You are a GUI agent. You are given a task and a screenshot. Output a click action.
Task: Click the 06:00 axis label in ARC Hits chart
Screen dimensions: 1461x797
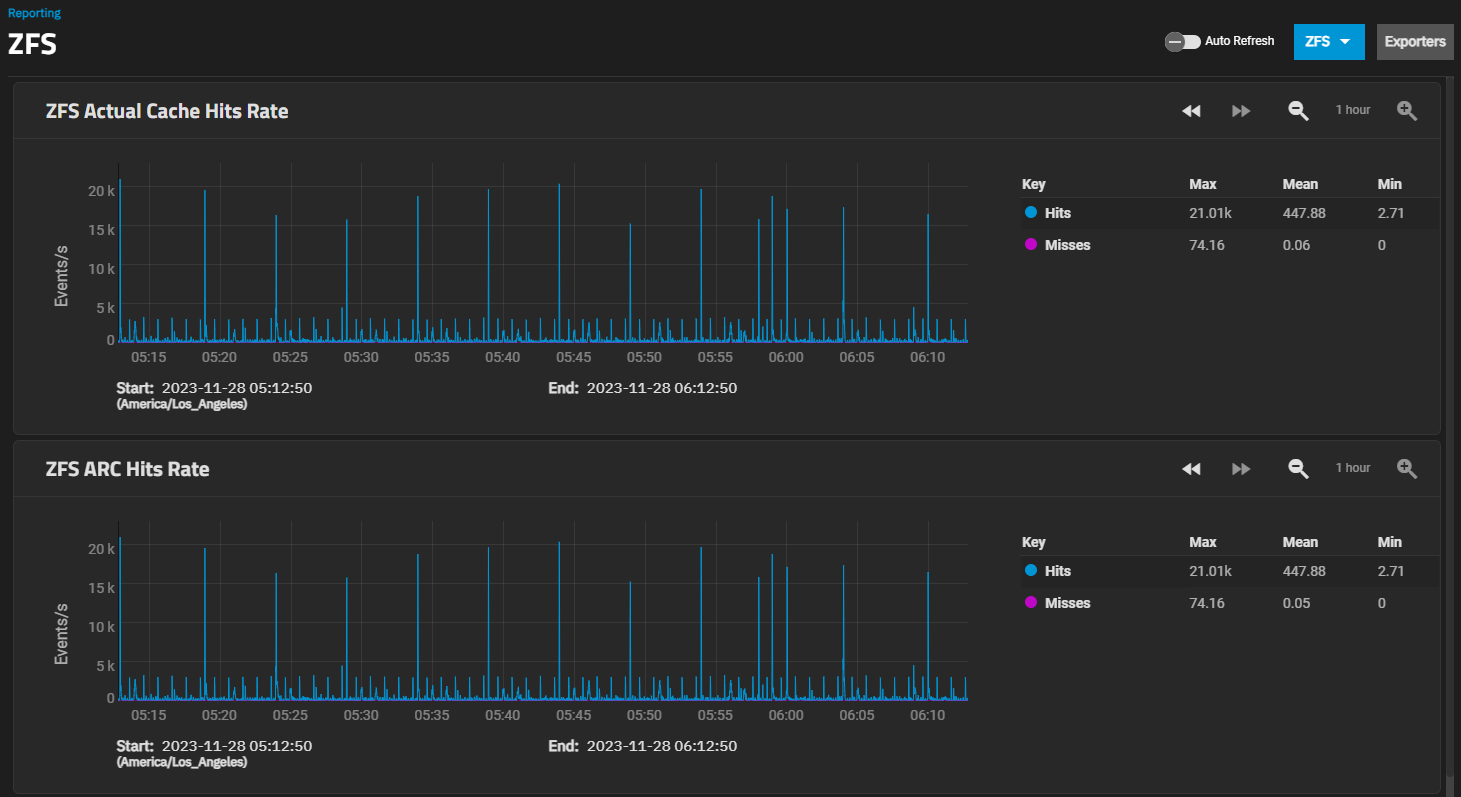click(786, 715)
